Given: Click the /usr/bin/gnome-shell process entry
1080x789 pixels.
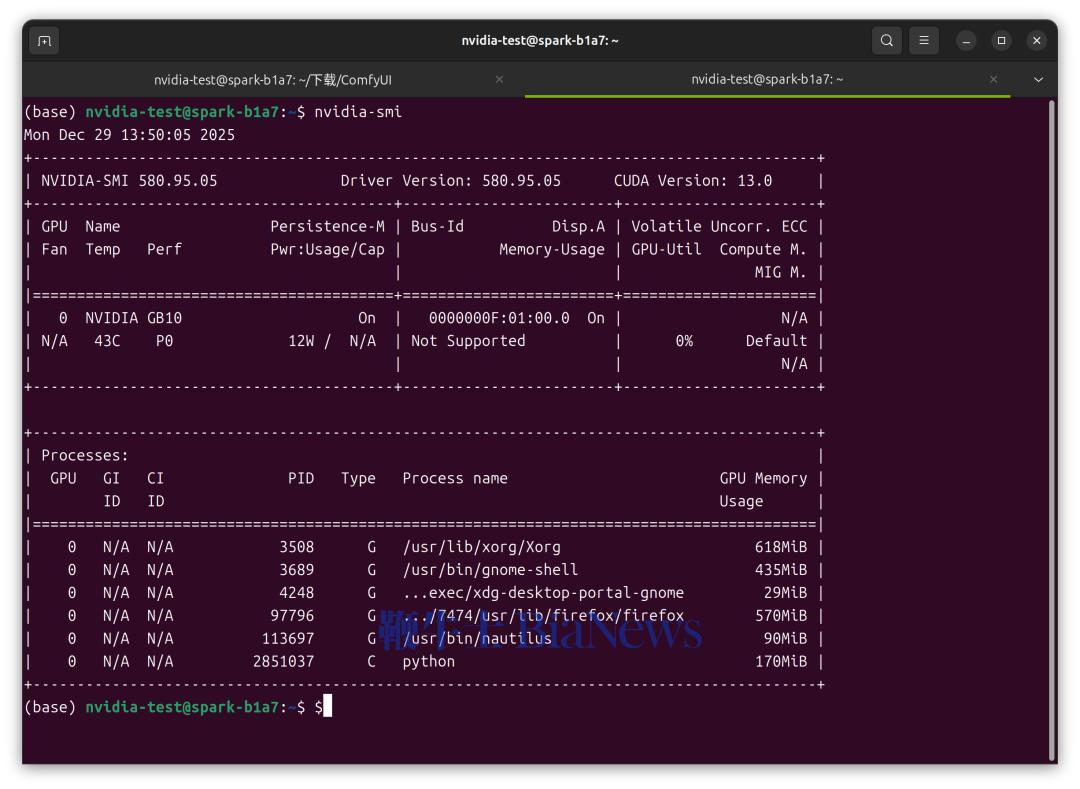Looking at the screenshot, I should [490, 570].
